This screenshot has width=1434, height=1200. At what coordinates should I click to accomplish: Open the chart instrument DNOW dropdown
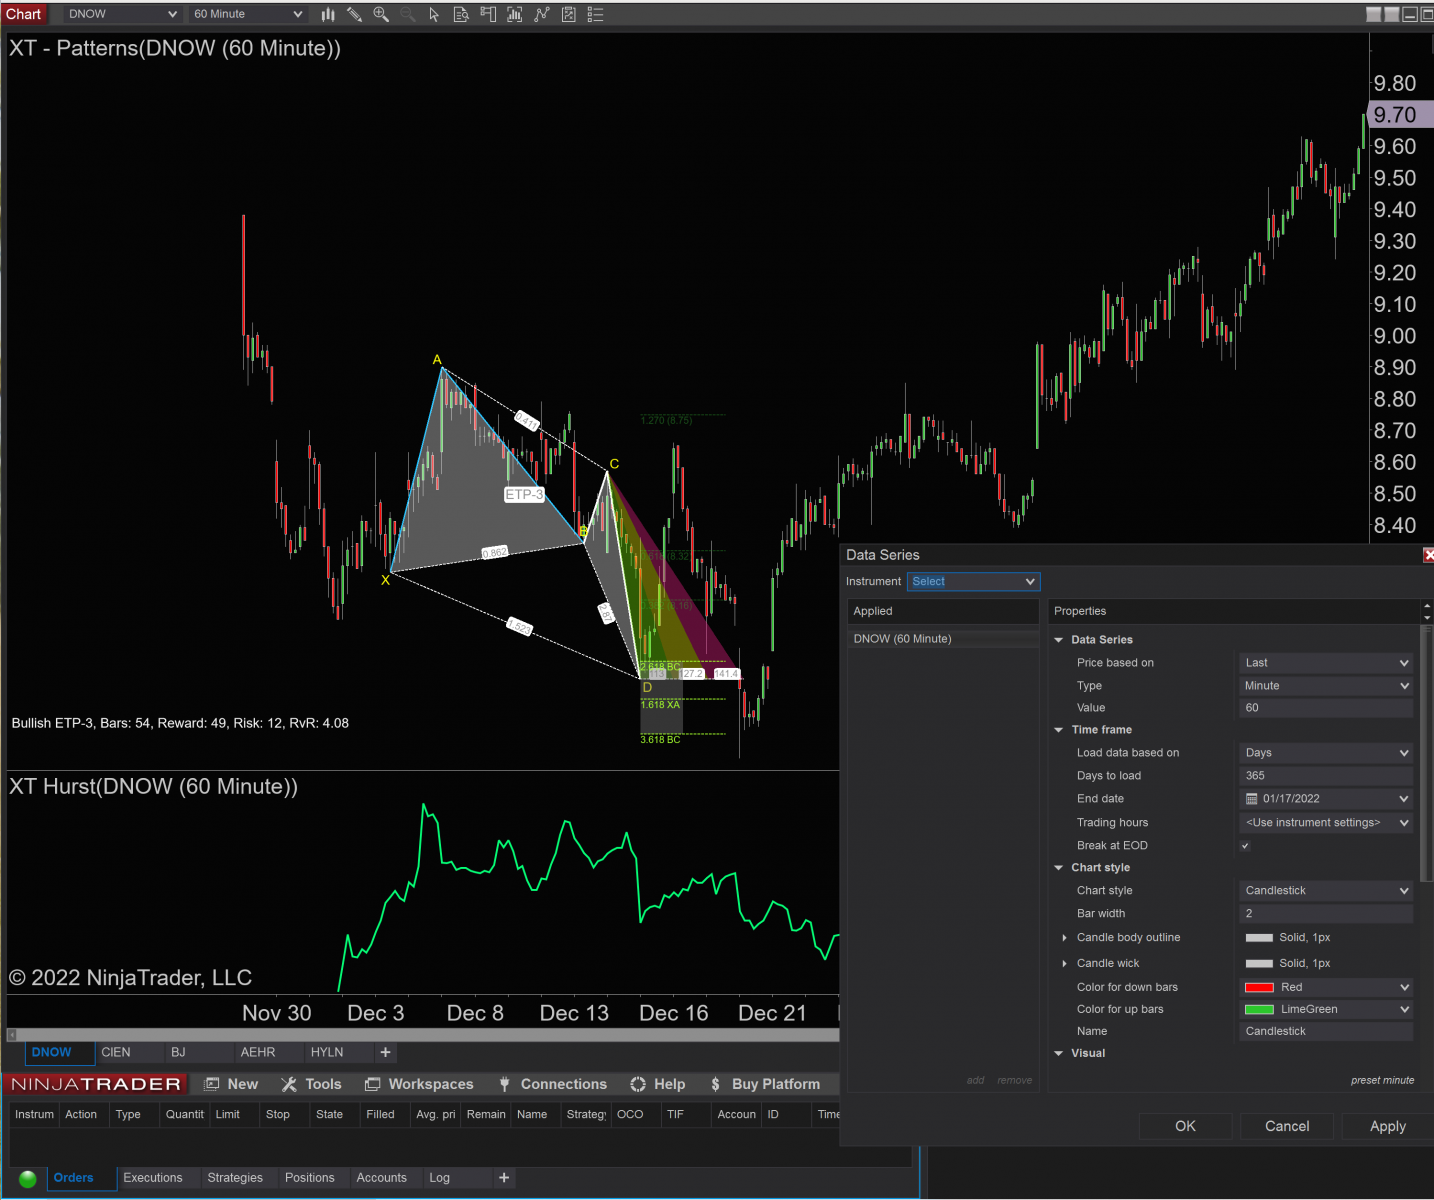click(x=123, y=14)
